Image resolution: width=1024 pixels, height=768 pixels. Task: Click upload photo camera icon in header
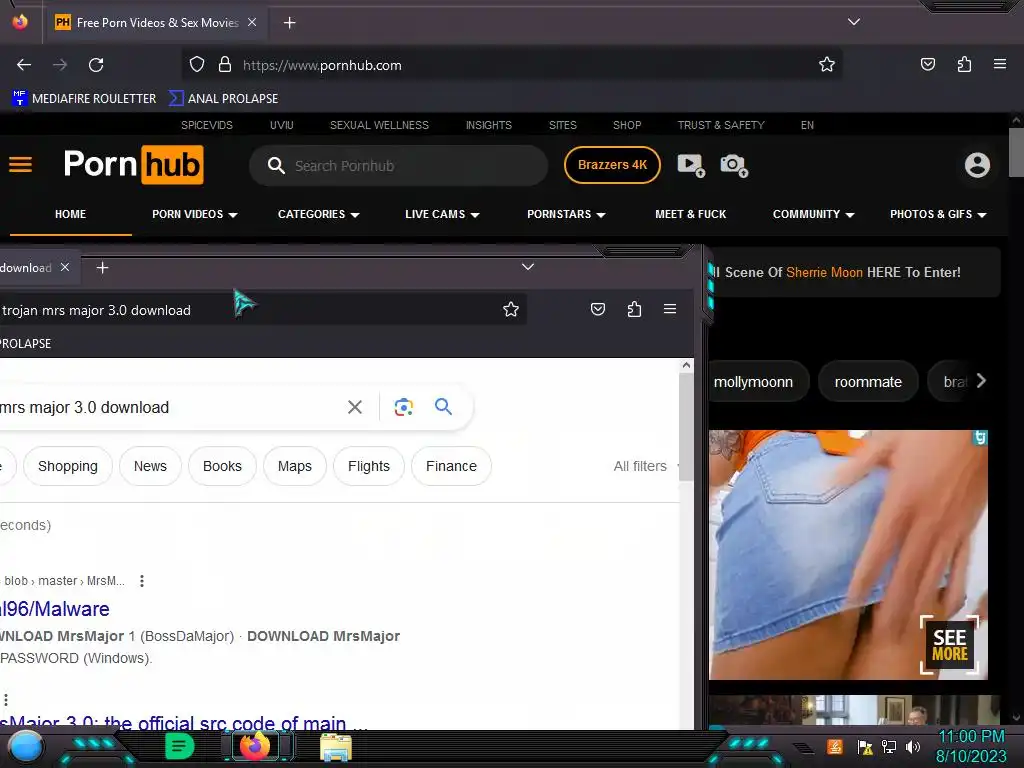click(x=734, y=165)
